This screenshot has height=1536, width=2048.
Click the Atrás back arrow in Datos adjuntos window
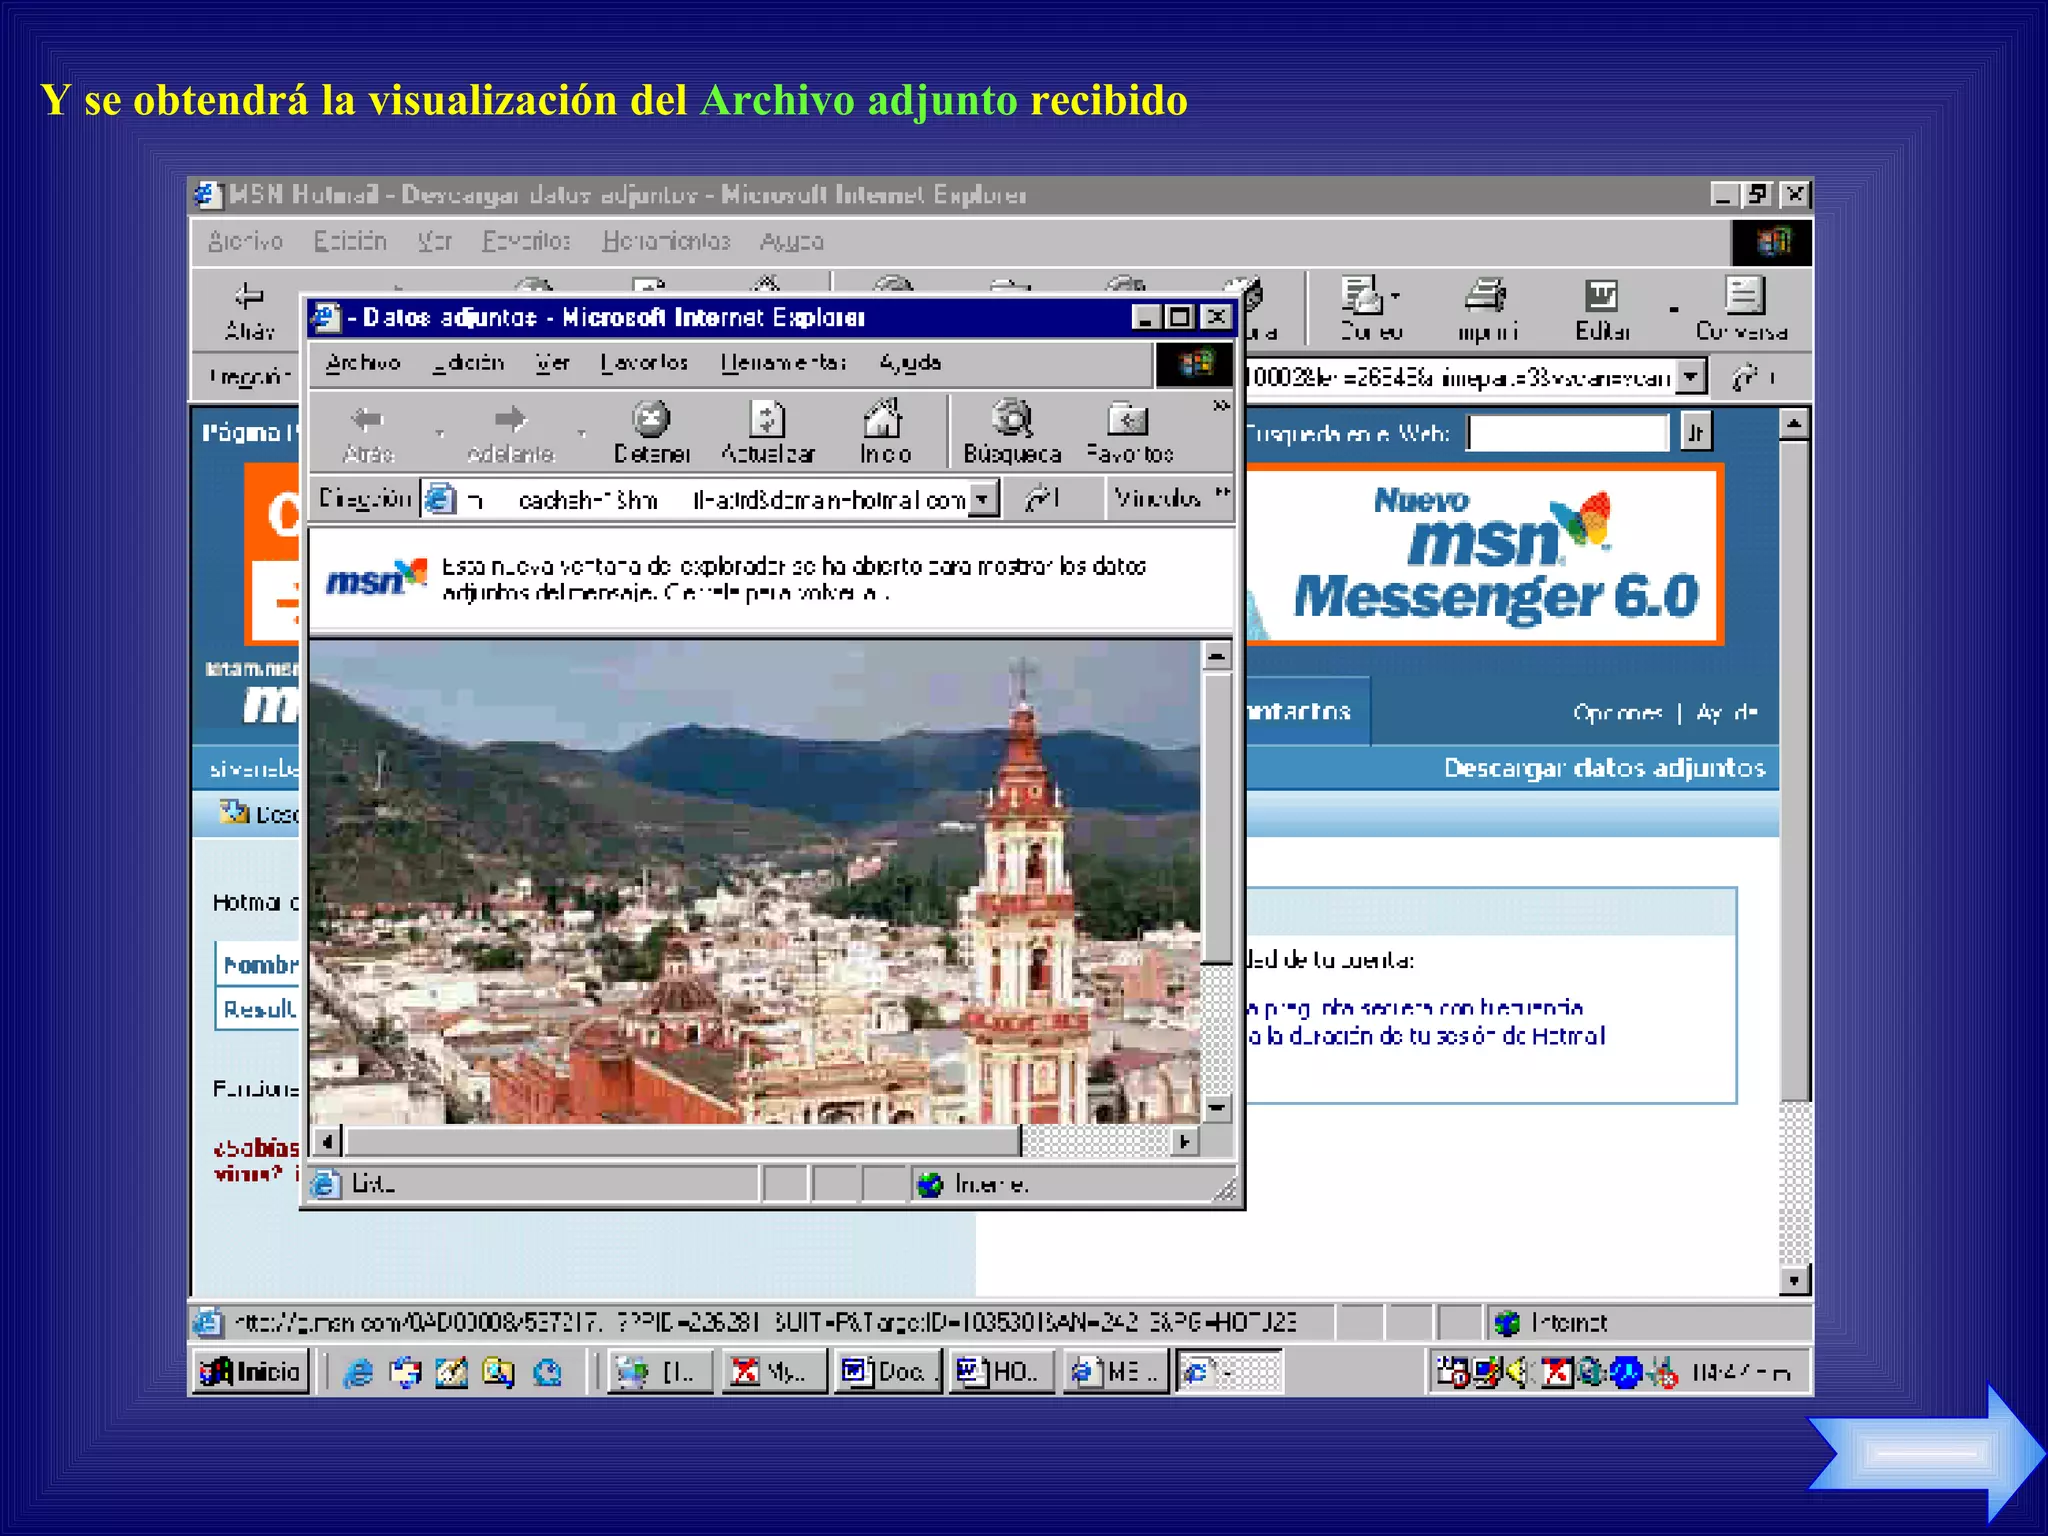[x=368, y=419]
